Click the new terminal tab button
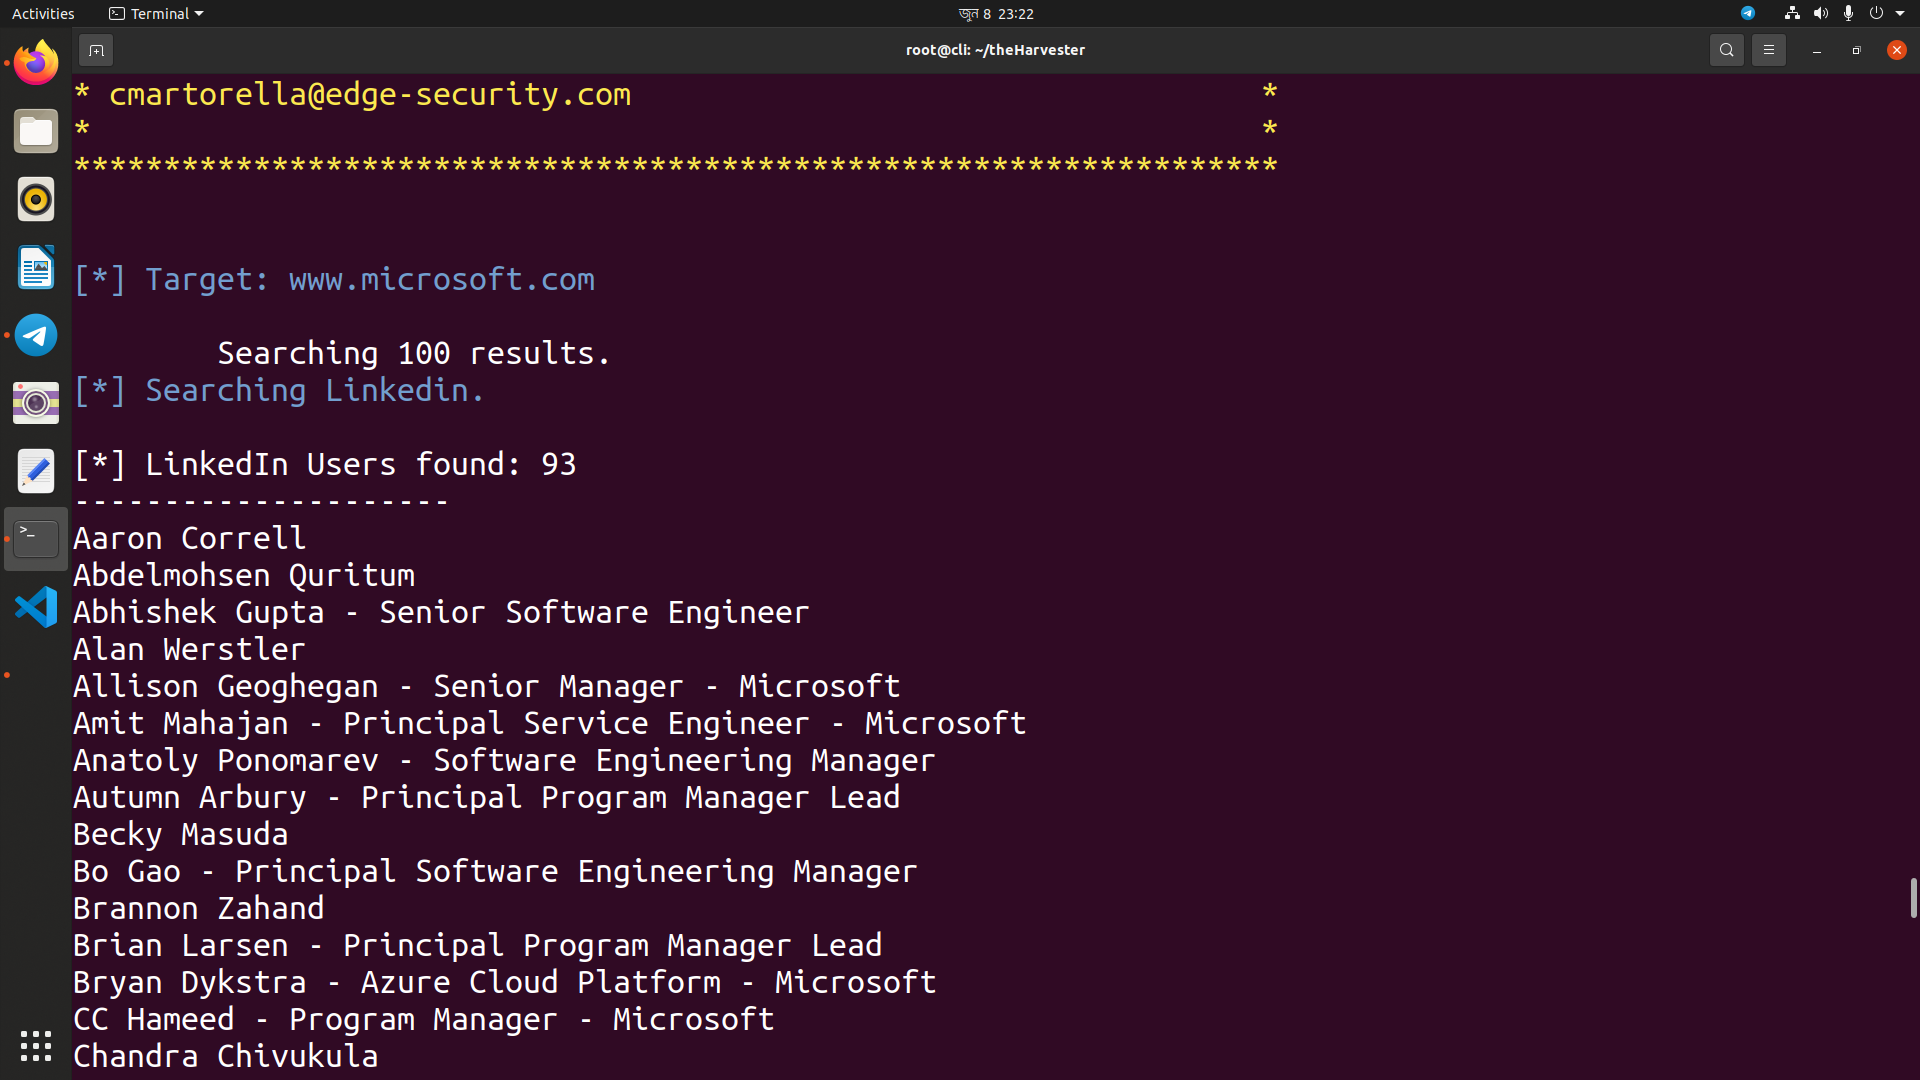Screen dimensions: 1920x1080 96,49
